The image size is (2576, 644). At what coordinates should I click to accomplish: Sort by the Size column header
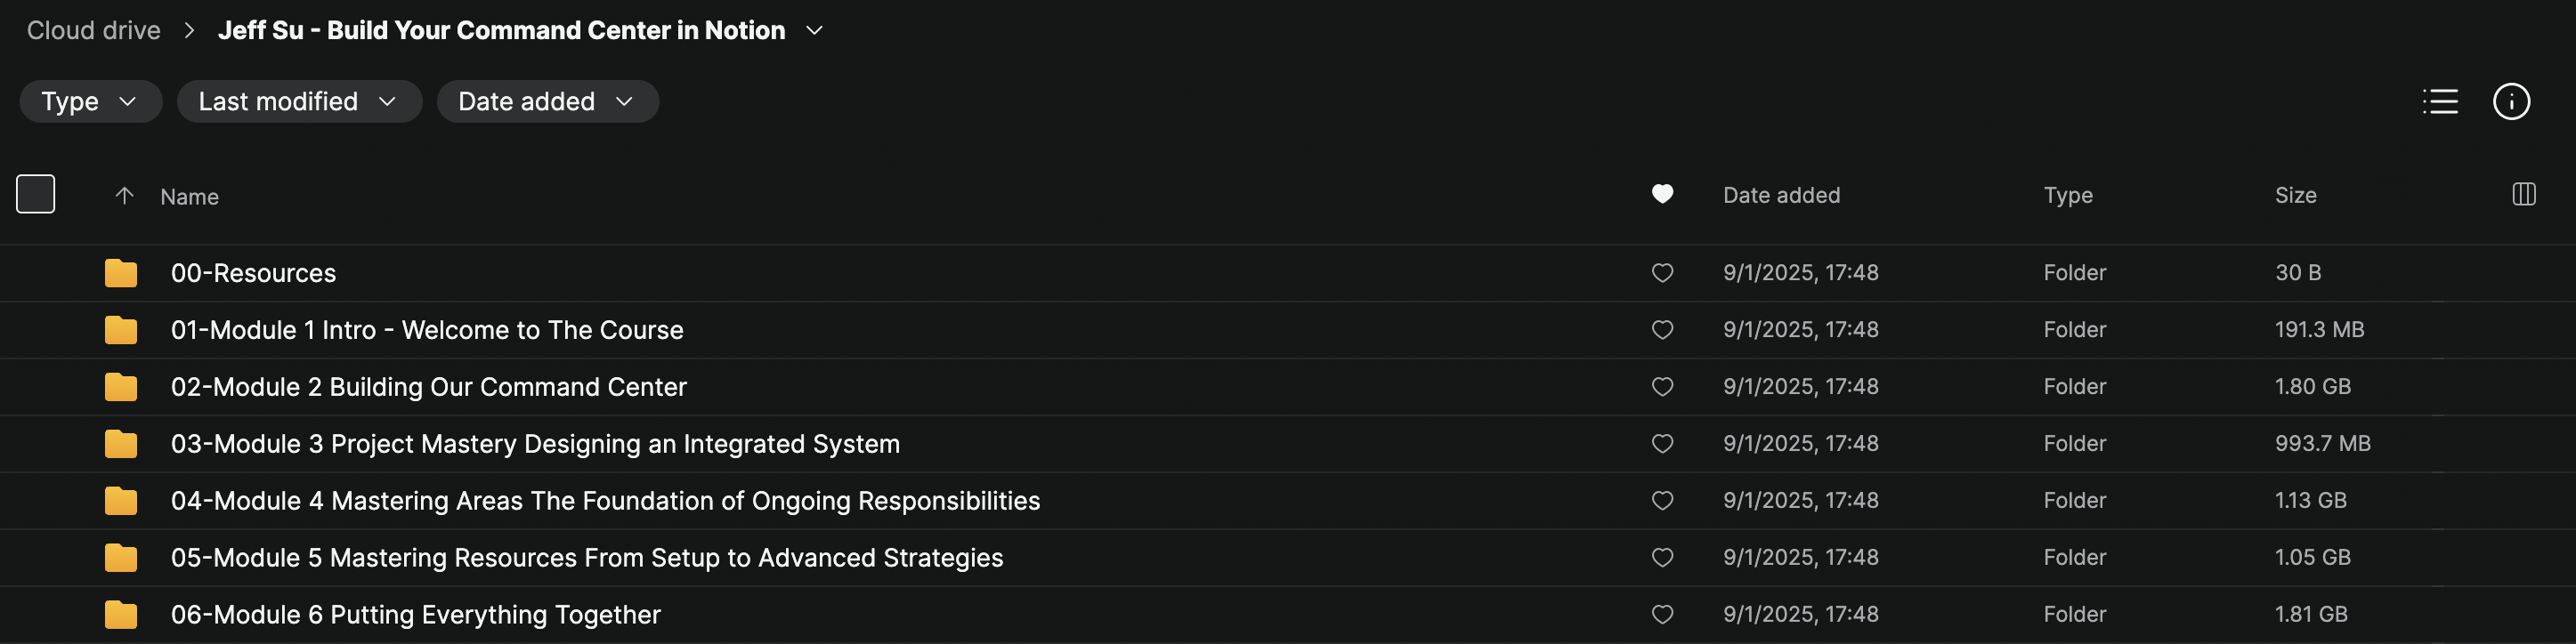coord(2295,195)
